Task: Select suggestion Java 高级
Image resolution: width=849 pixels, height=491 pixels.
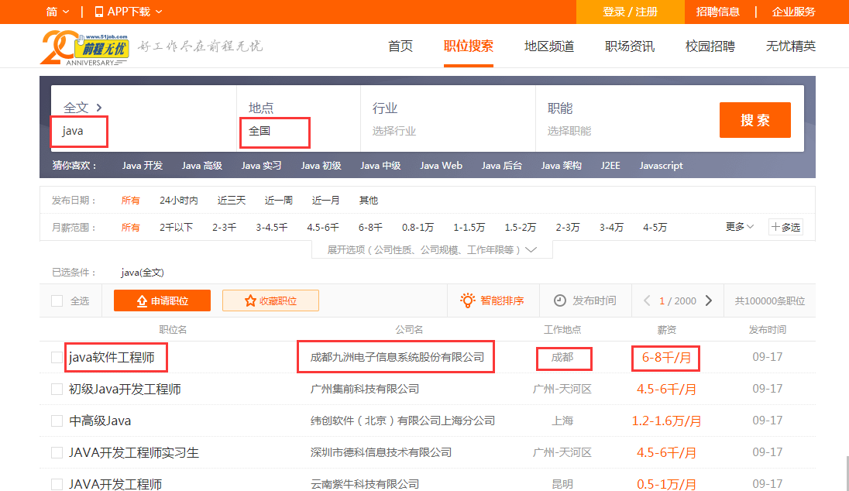Action: pos(202,166)
